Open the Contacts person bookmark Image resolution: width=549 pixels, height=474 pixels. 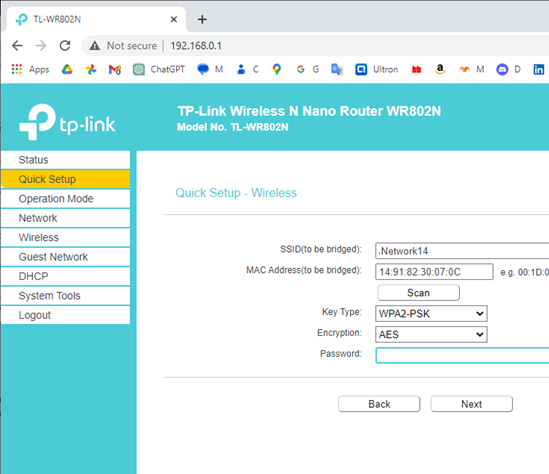click(x=248, y=69)
